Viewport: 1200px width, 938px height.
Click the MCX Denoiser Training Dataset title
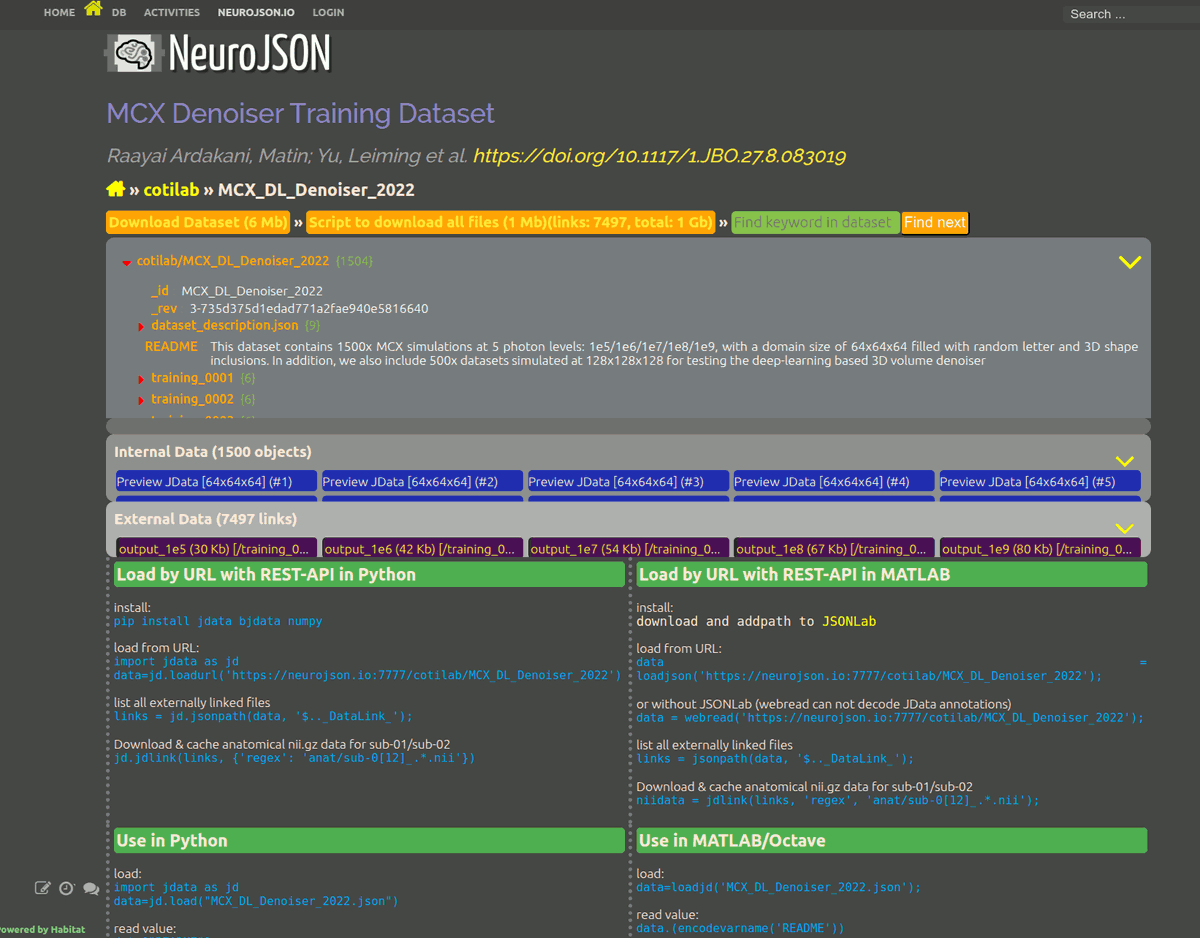point(301,113)
